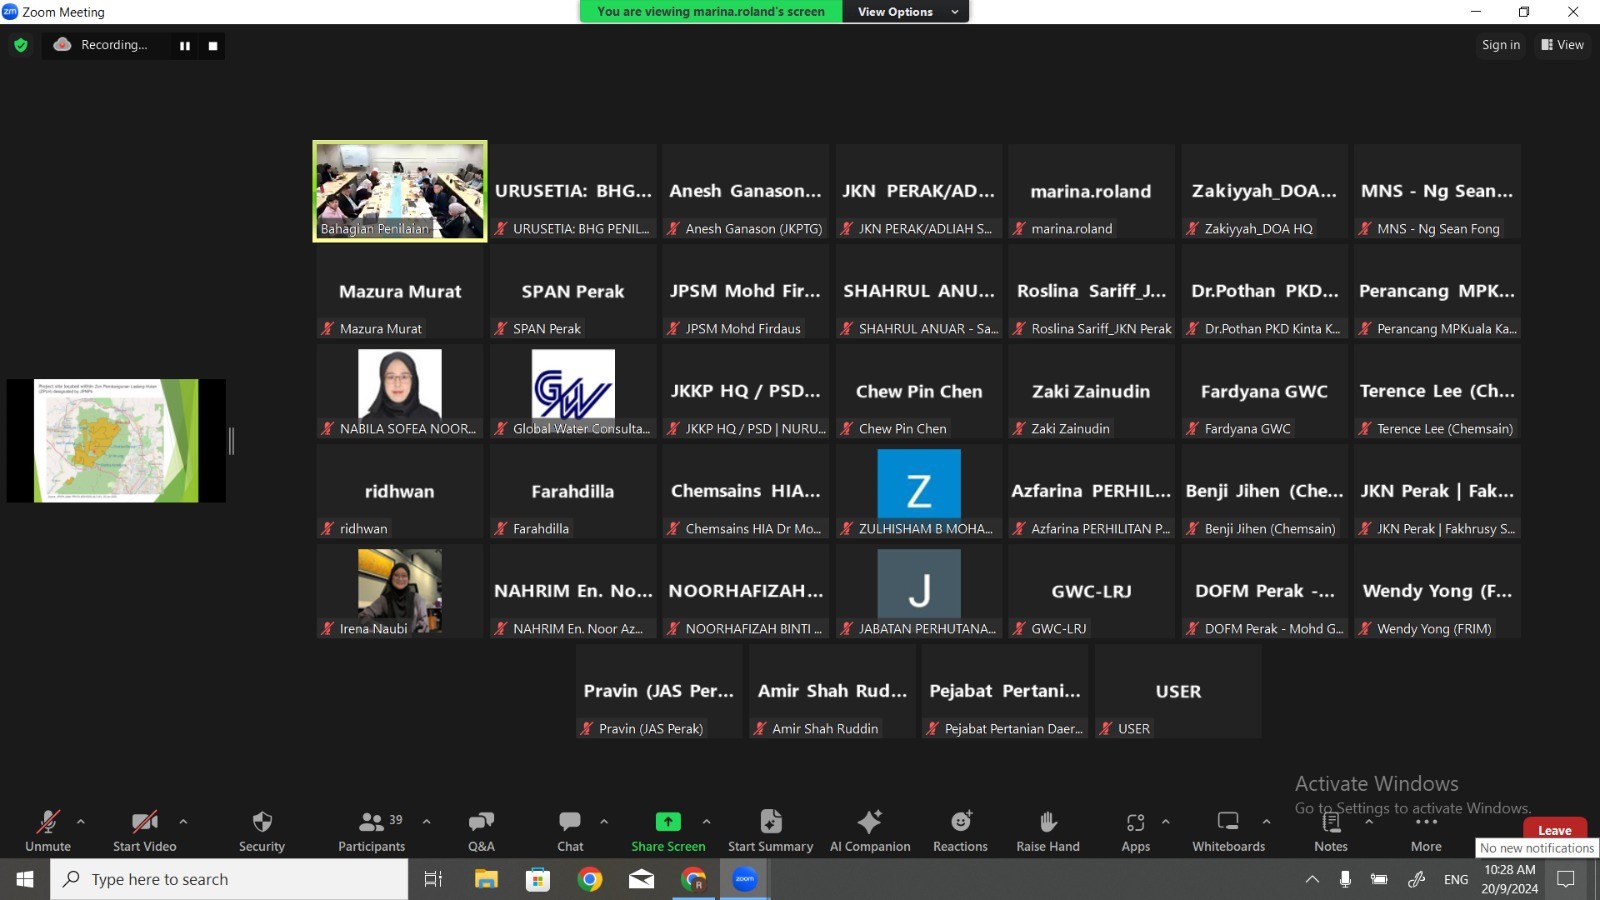The image size is (1600, 900).
Task: Open the Apps icon
Action: (x=1135, y=822)
